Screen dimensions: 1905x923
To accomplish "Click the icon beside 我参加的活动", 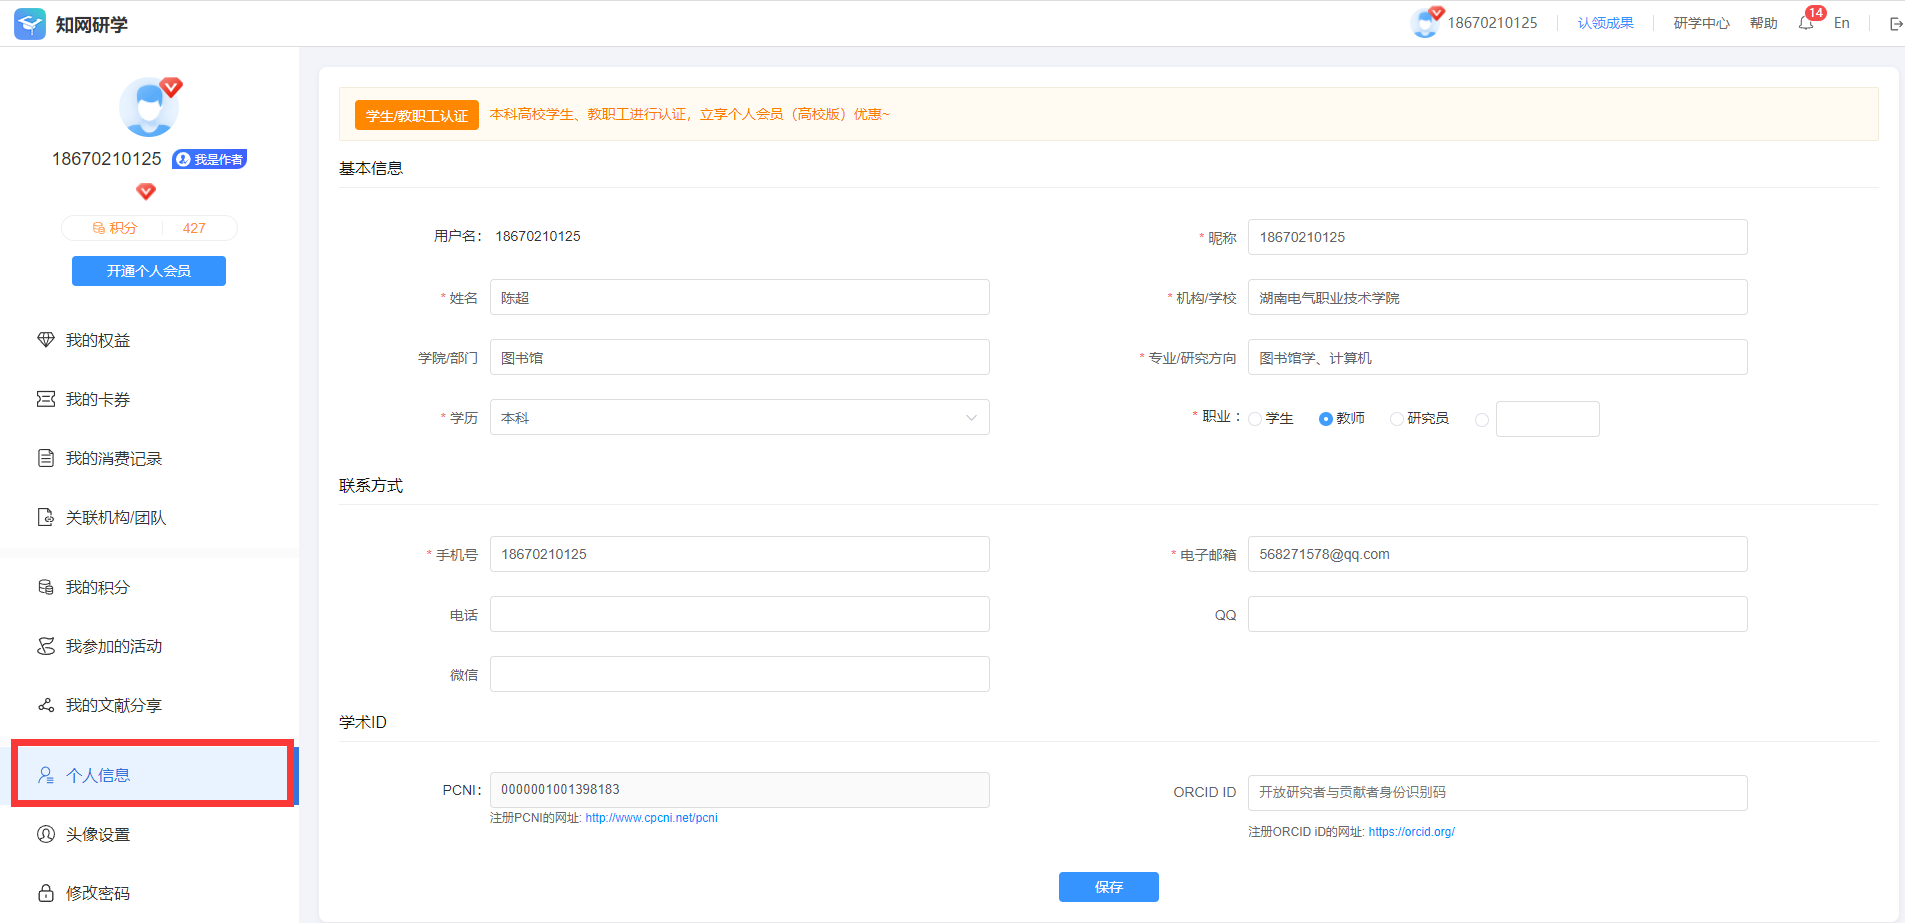I will point(46,646).
